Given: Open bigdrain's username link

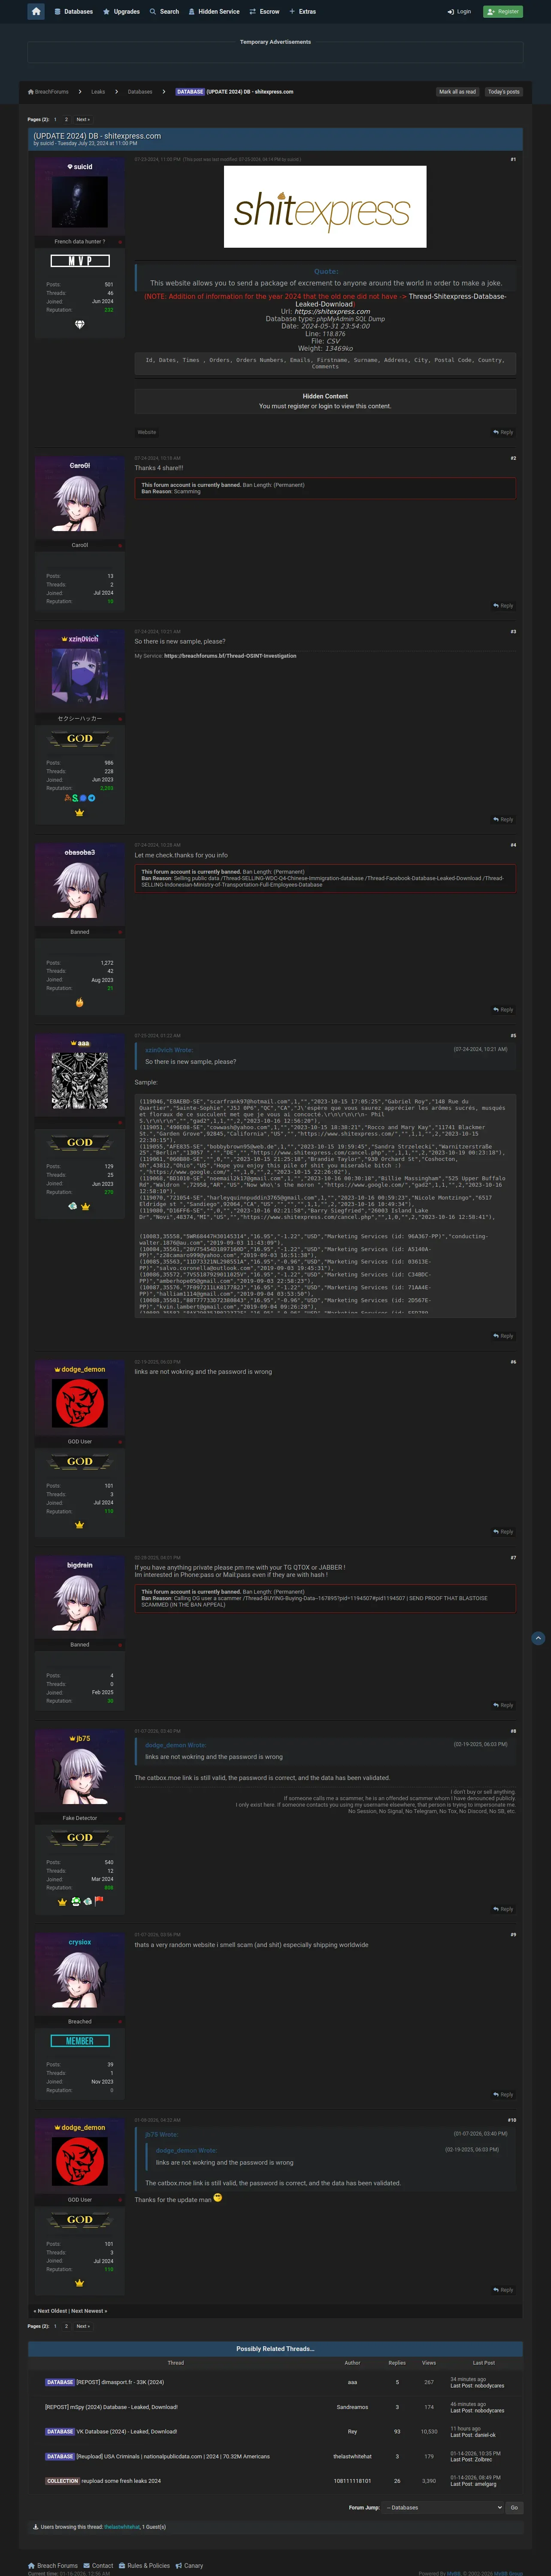Looking at the screenshot, I should (x=80, y=1565).
